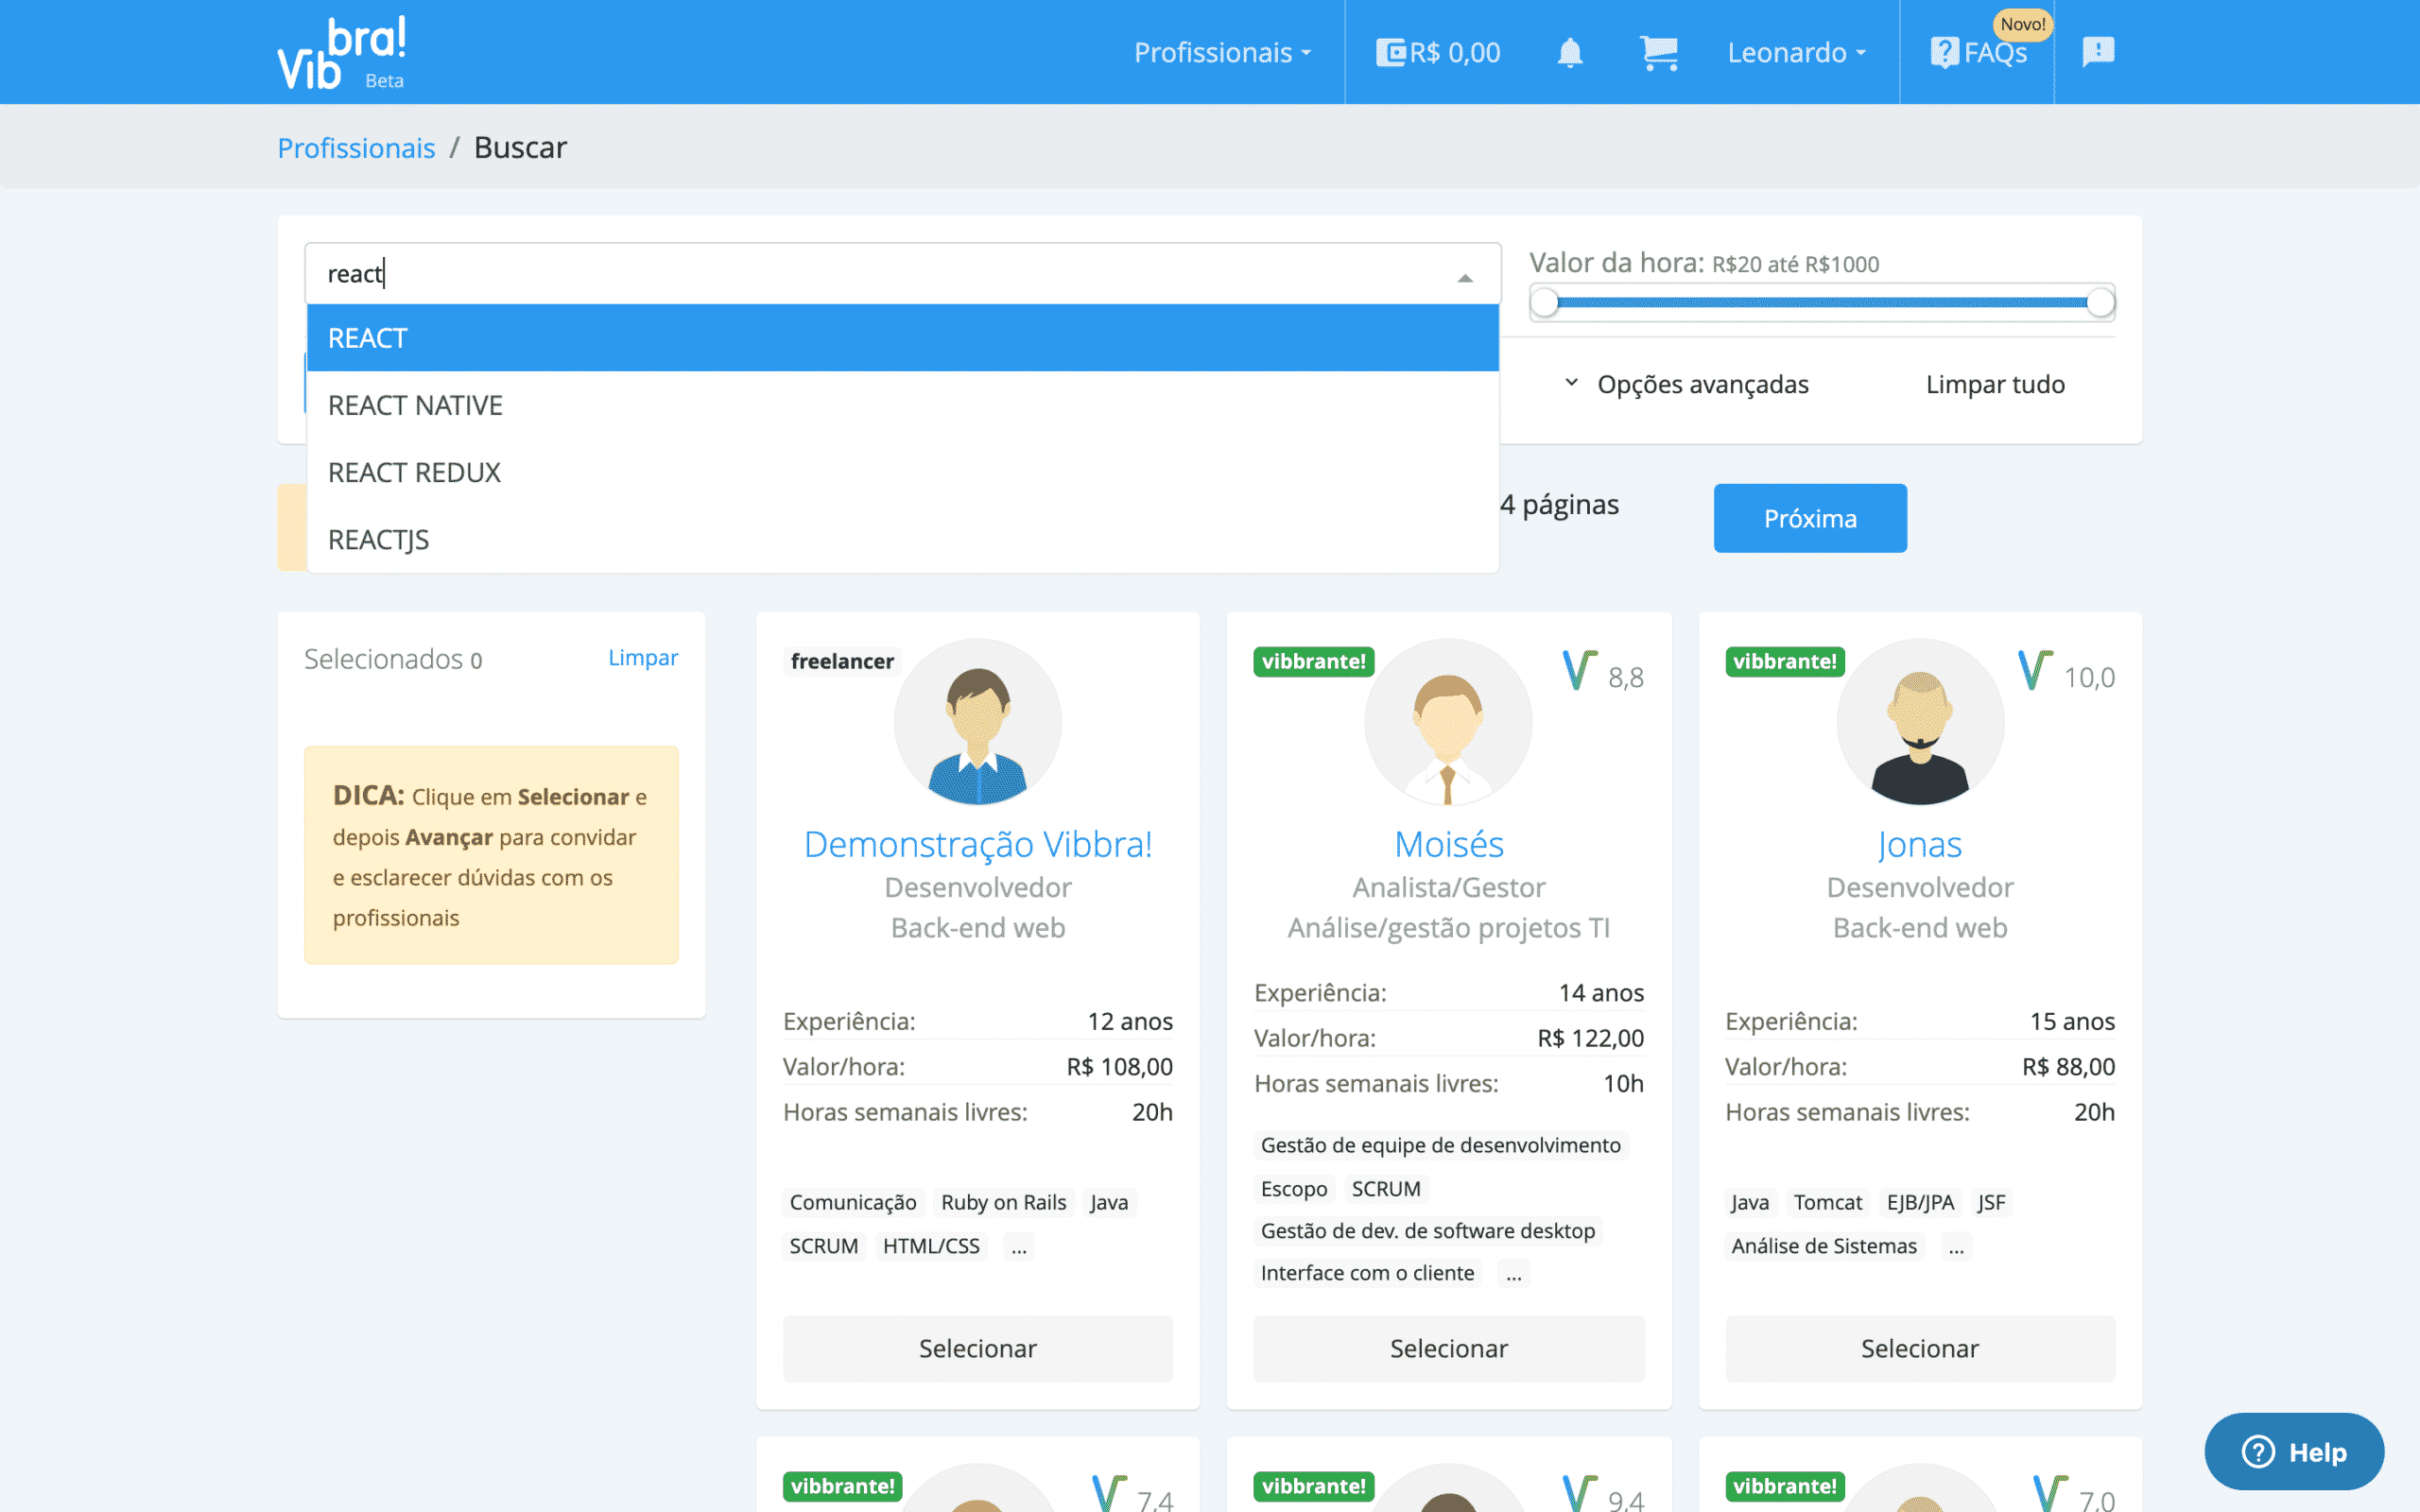This screenshot has height=1512, width=2420.
Task: Open Help chat widget
Action: 2294,1451
